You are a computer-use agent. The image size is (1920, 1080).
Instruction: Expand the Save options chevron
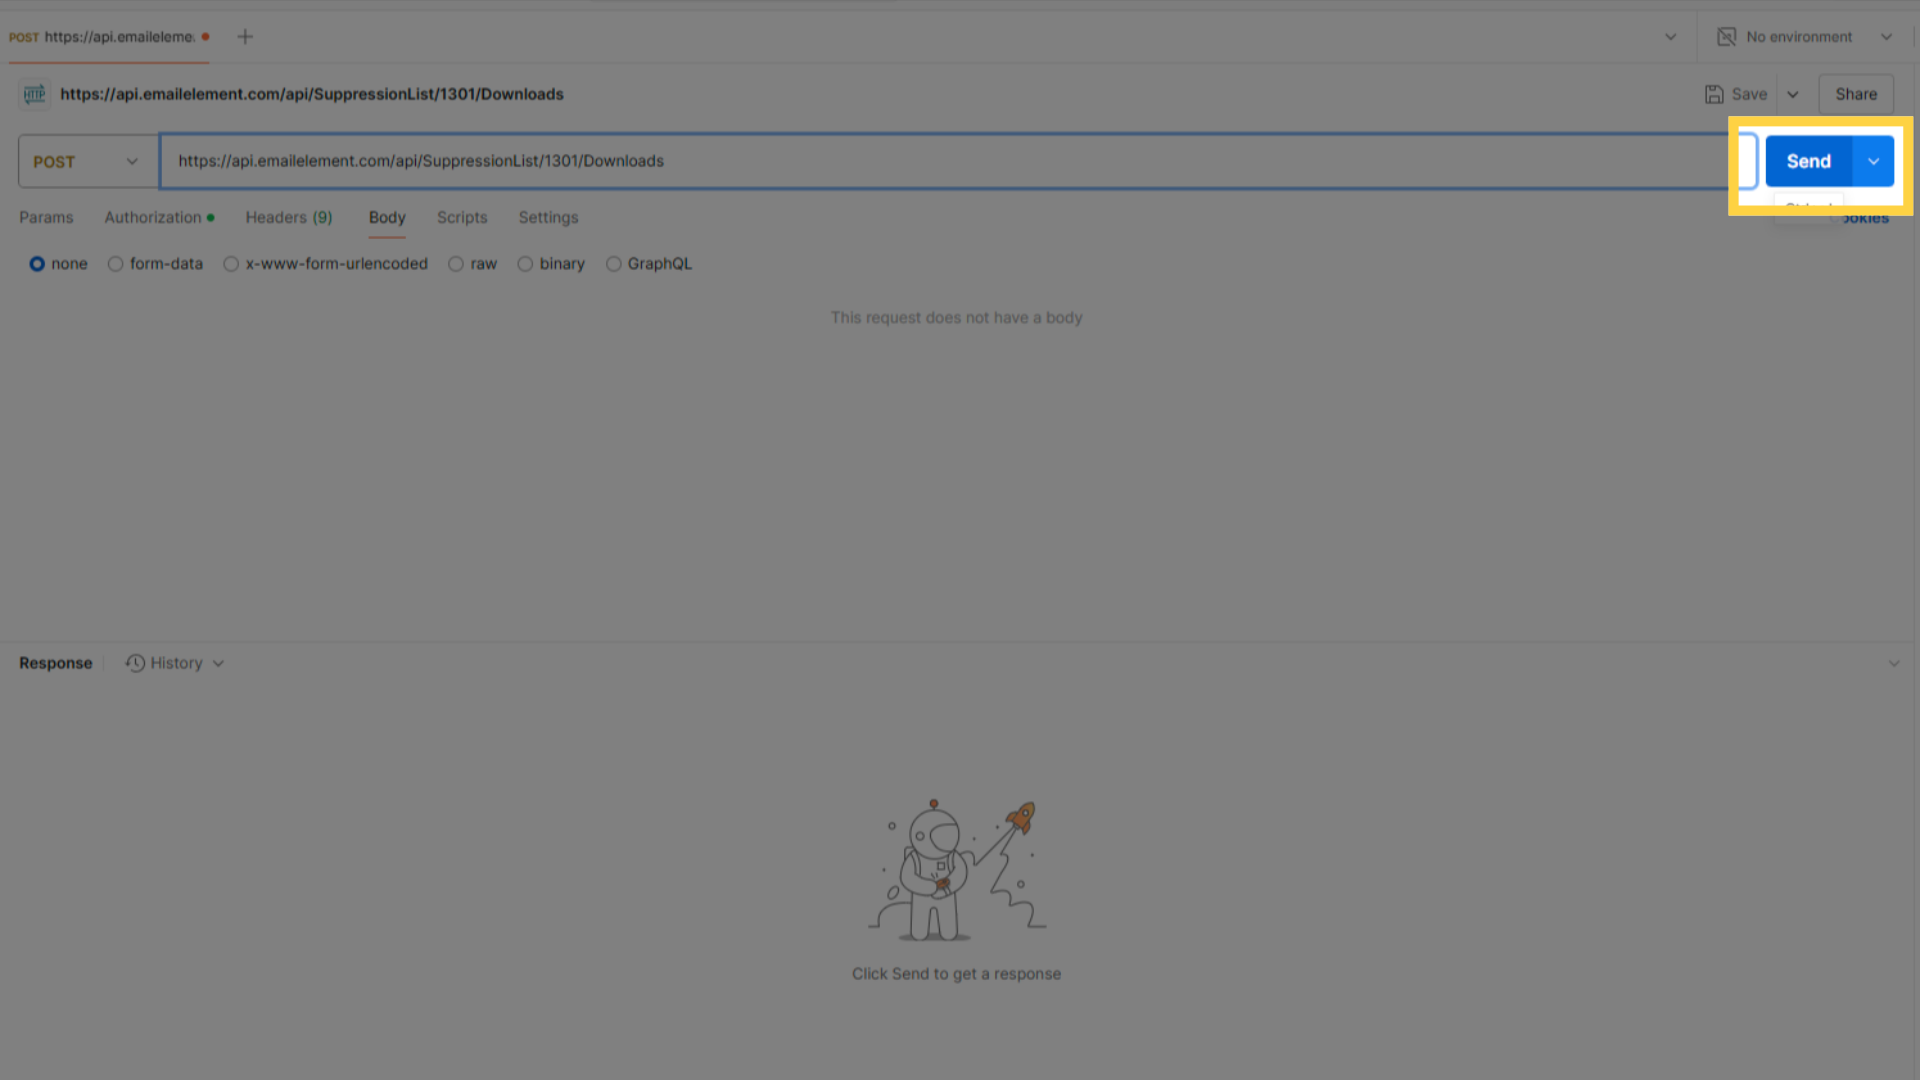click(x=1793, y=94)
